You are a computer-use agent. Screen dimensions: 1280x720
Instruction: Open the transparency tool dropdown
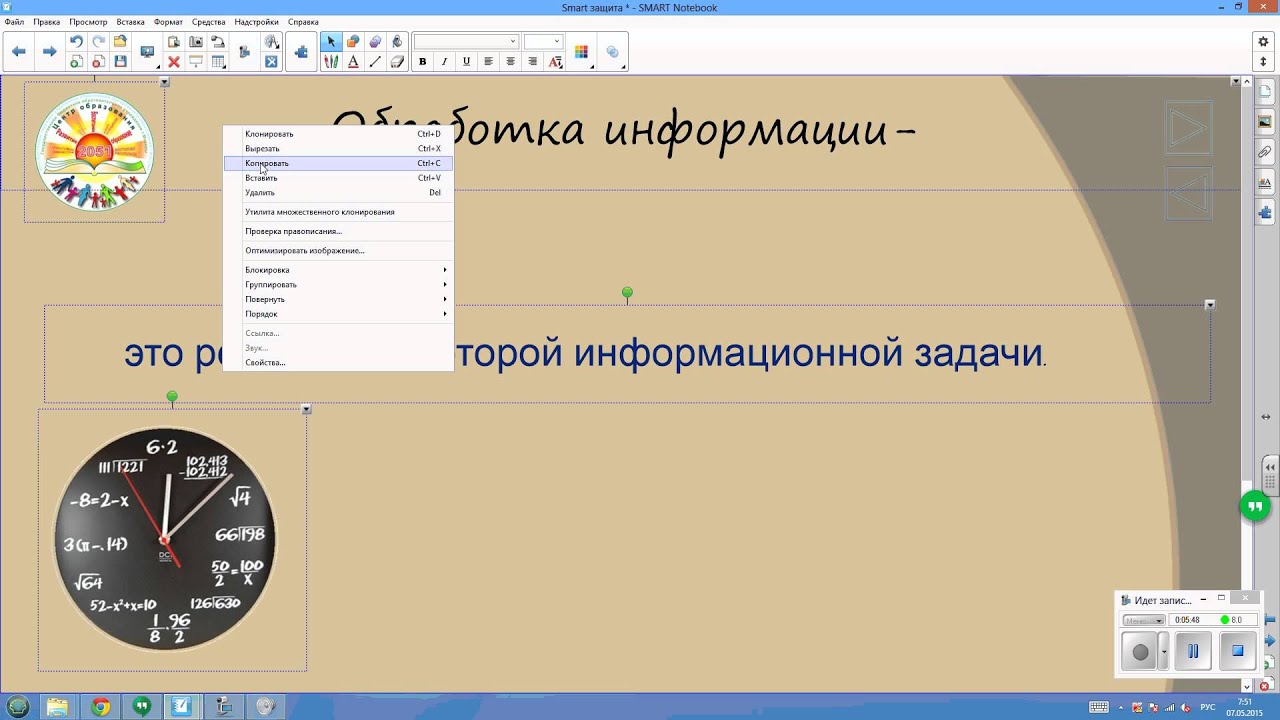point(613,52)
